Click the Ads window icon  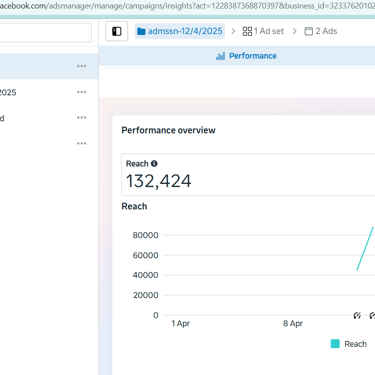[309, 31]
